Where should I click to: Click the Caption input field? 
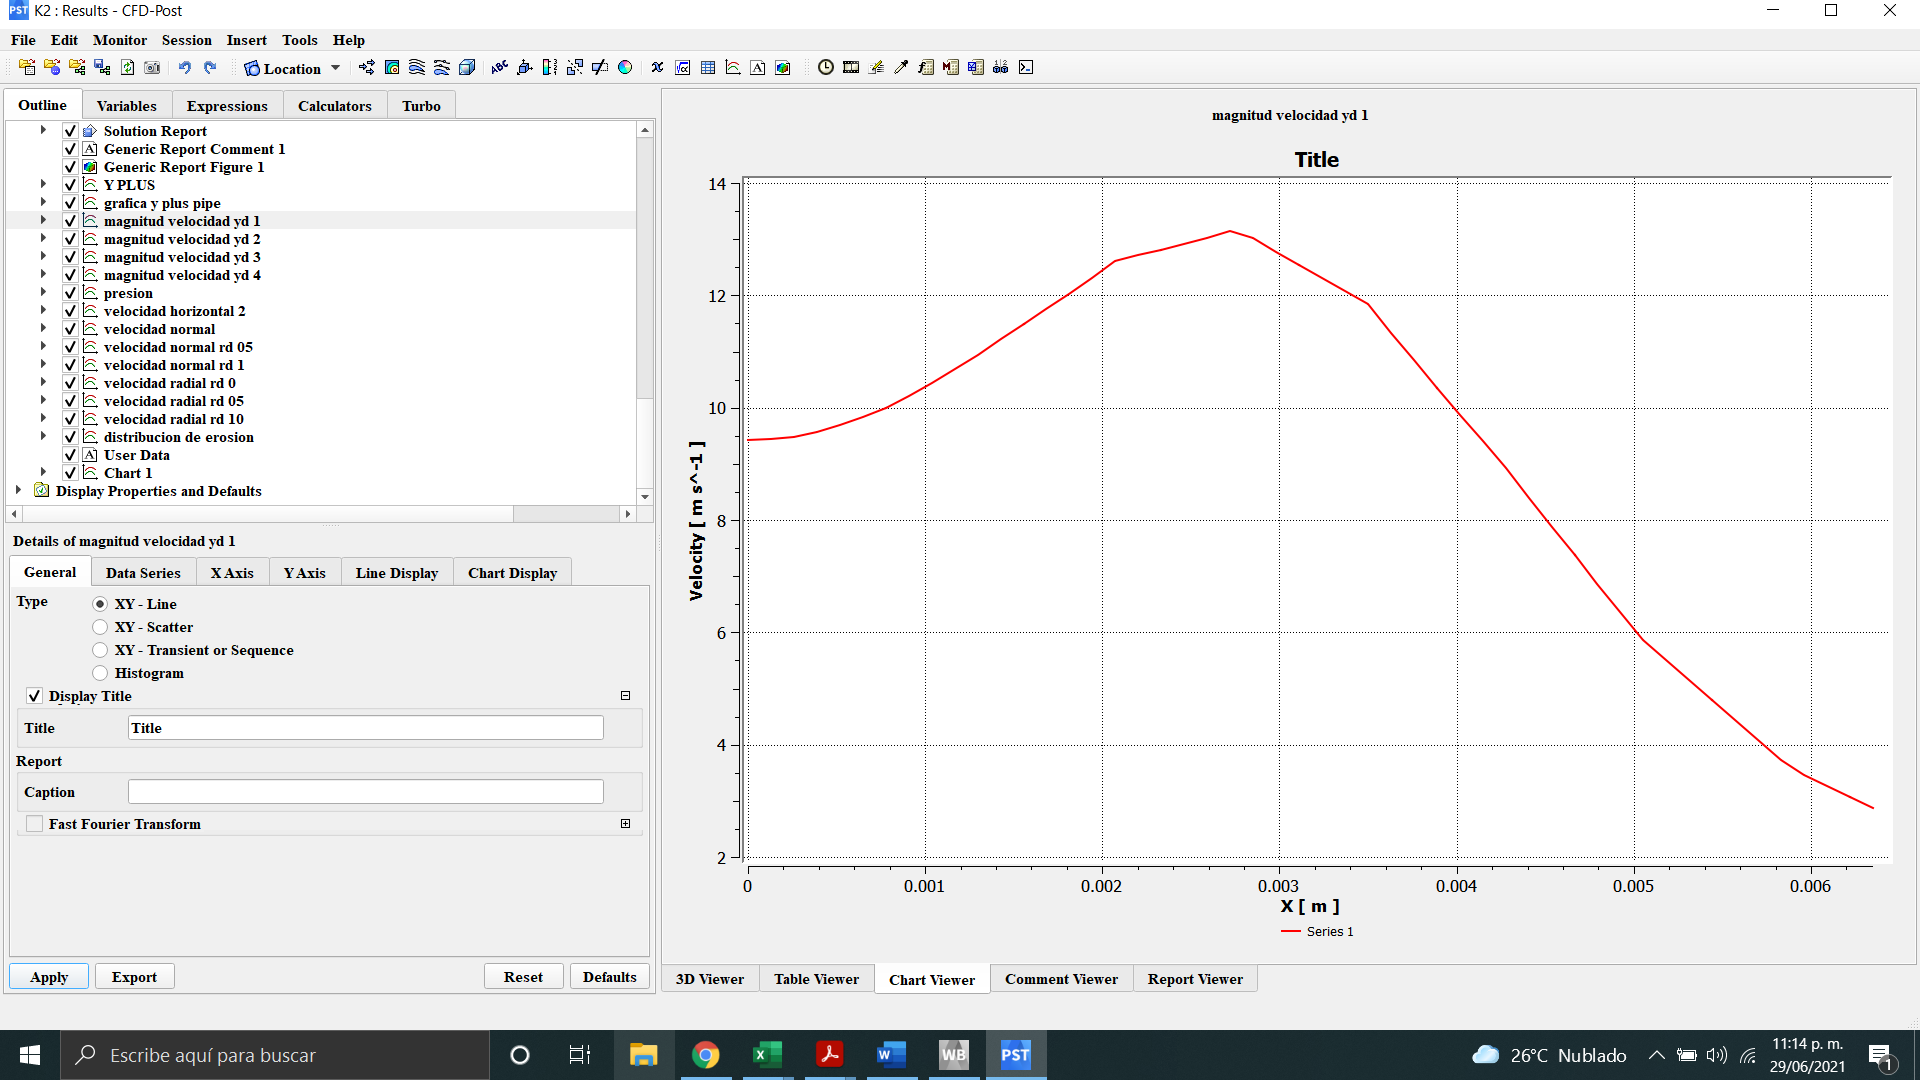(366, 792)
